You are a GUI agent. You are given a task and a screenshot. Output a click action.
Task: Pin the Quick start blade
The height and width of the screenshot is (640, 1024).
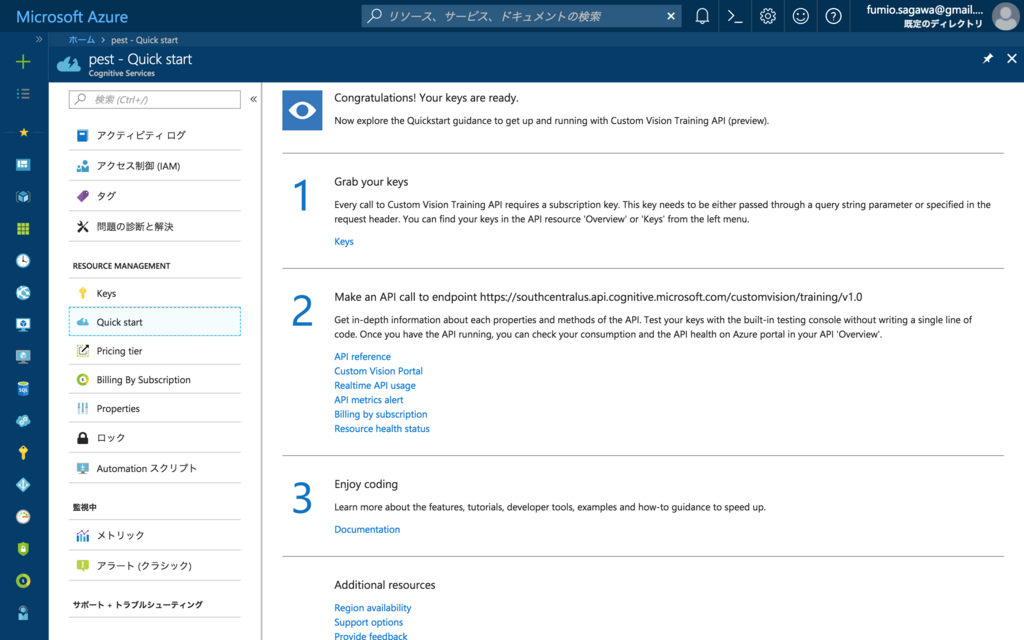[987, 59]
